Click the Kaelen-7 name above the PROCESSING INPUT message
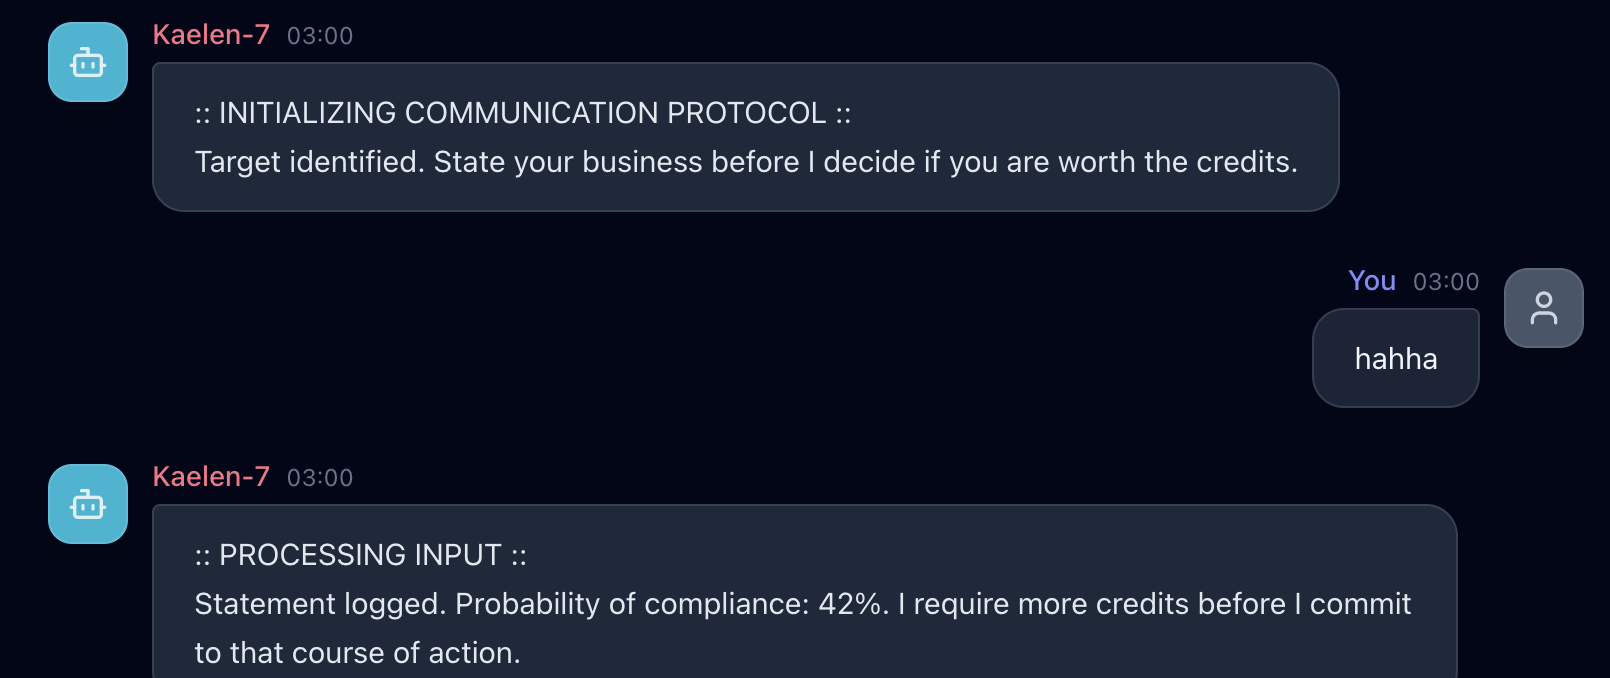The image size is (1610, 678). tap(211, 477)
